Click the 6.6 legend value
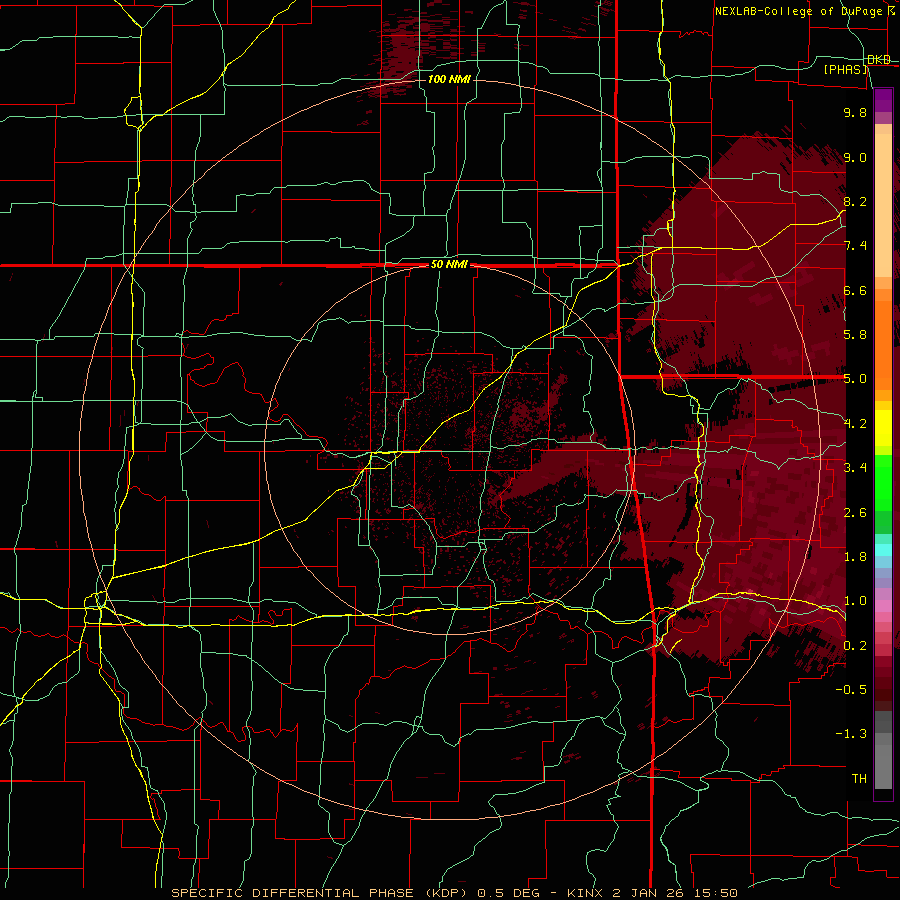This screenshot has height=900, width=900. (x=855, y=290)
